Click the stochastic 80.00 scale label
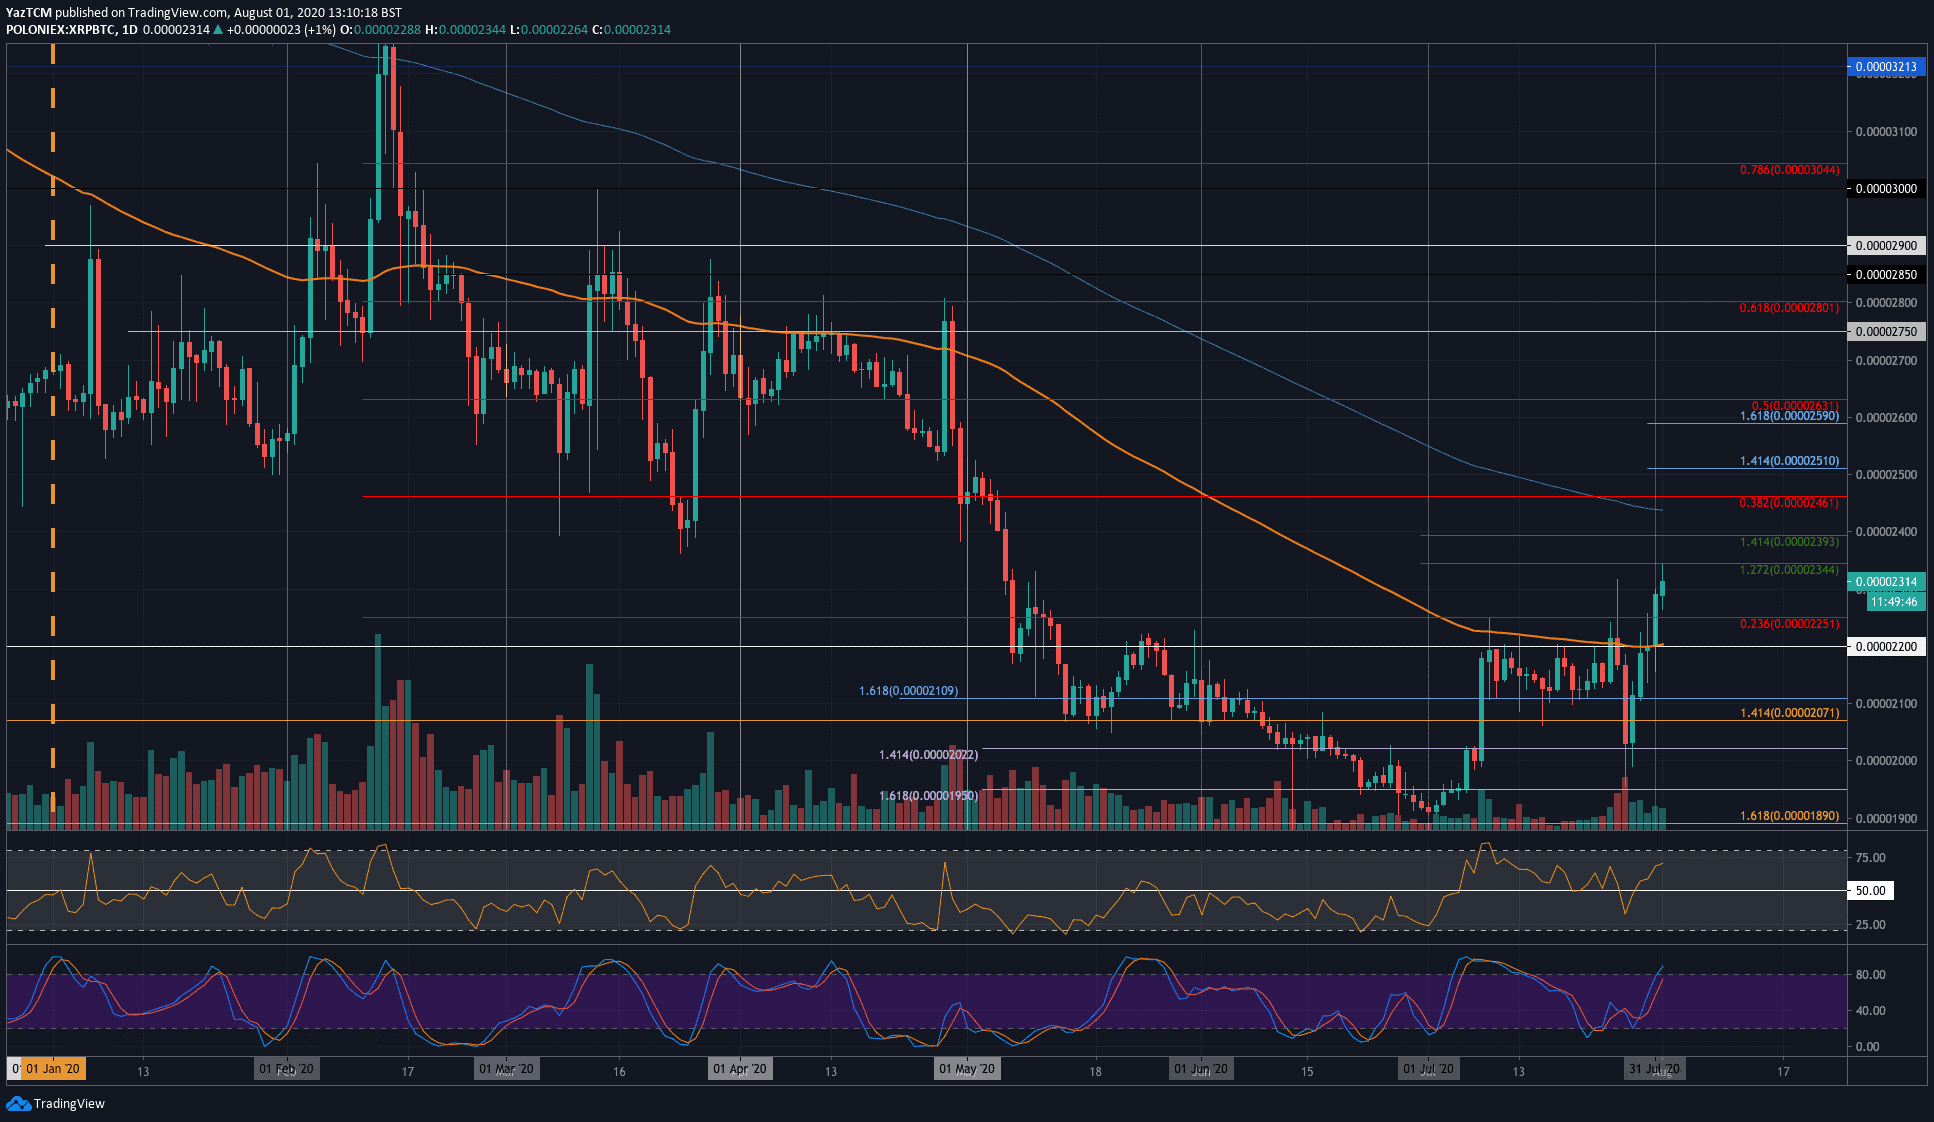Image resolution: width=1934 pixels, height=1122 pixels. tap(1870, 975)
